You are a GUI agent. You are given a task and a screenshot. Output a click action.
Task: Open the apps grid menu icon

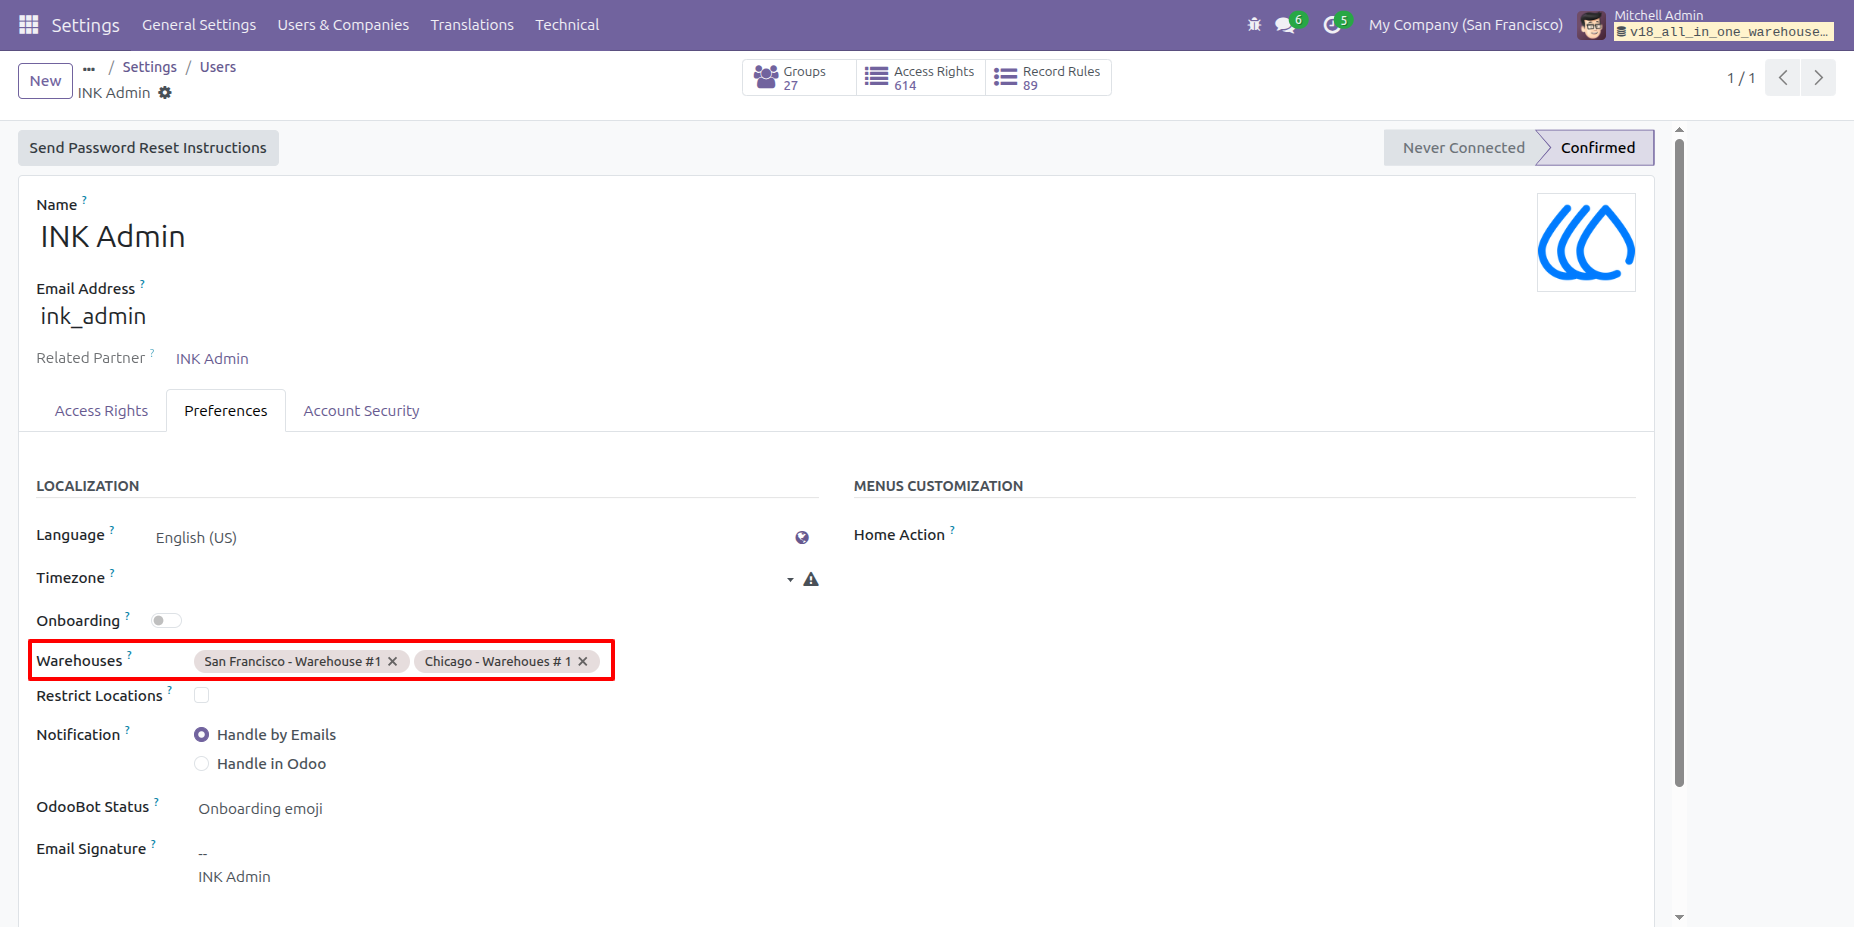[x=28, y=24]
